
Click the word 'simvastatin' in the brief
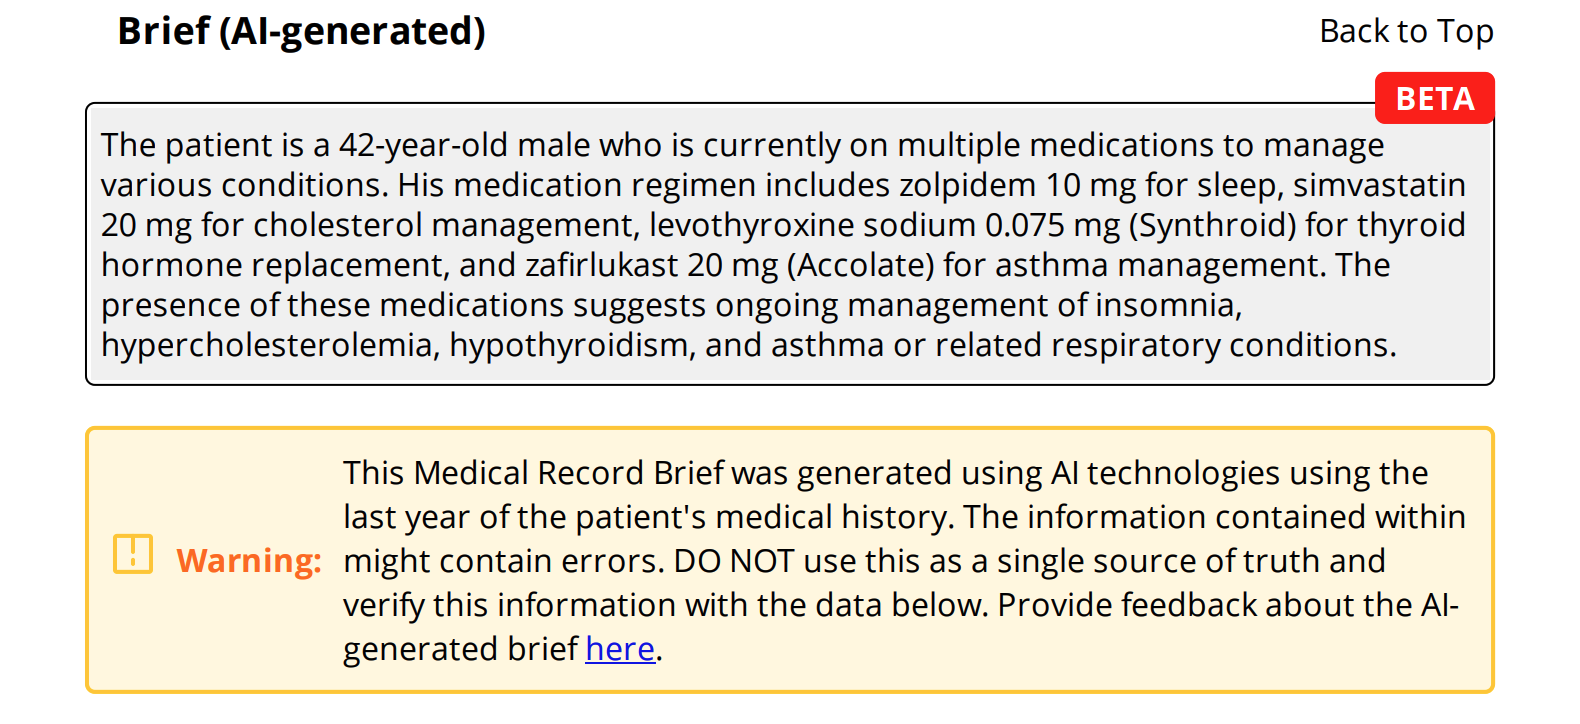(x=1379, y=185)
